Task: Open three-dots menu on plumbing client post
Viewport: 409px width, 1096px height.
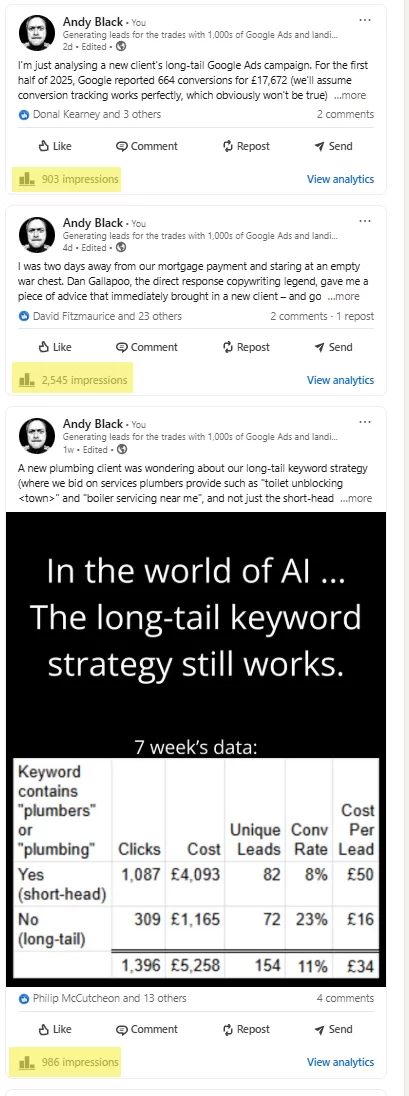Action: 364,422
